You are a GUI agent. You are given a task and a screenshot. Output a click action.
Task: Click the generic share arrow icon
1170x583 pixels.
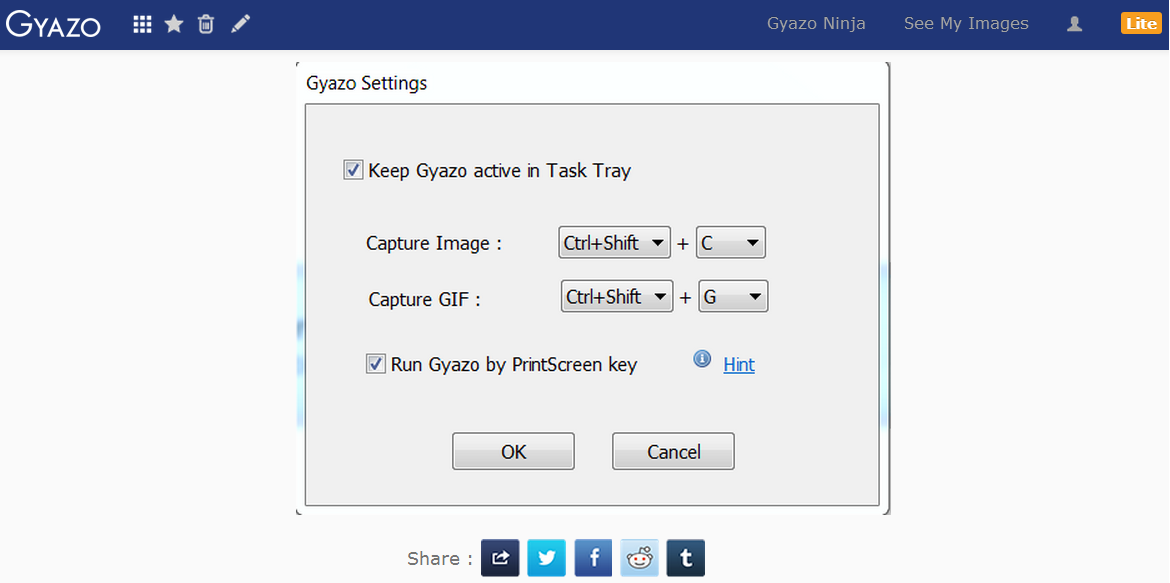point(500,558)
